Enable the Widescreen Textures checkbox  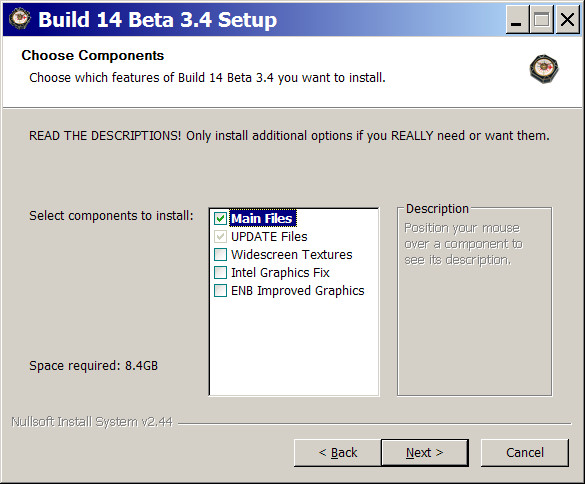click(220, 255)
